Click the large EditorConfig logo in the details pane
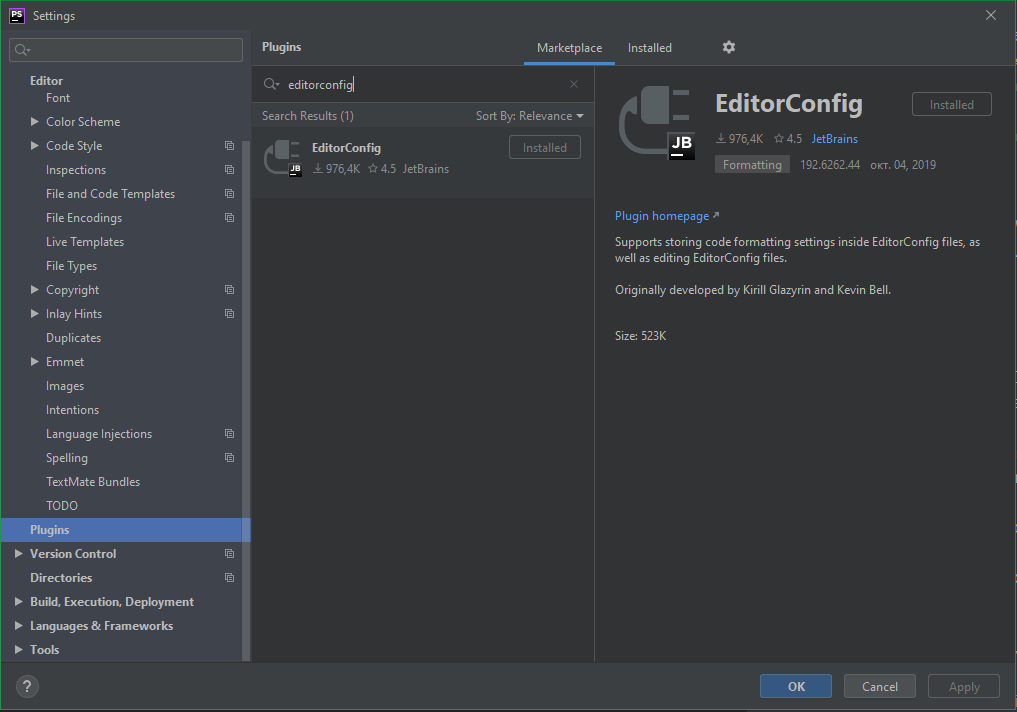Viewport: 1017px width, 712px height. click(x=656, y=124)
